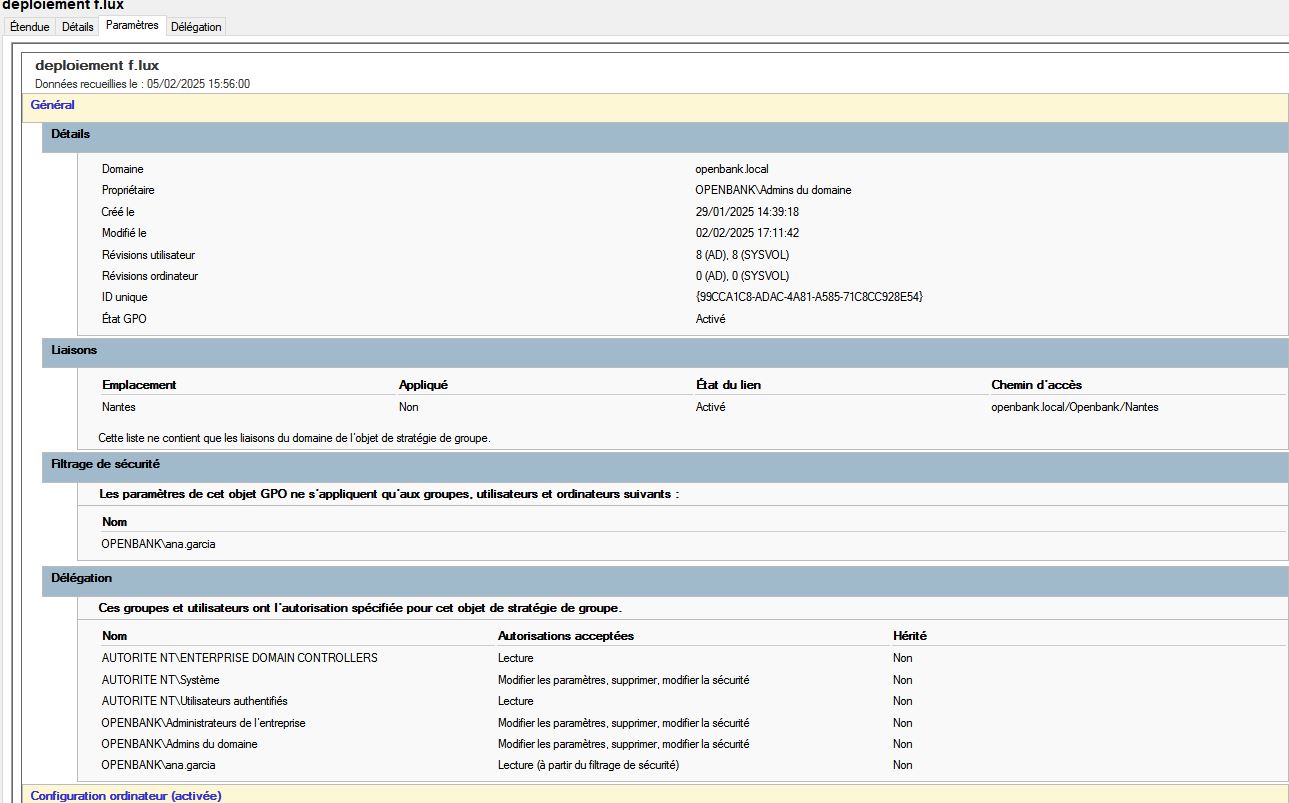Viewport: 1289px width, 803px height.
Task: Collapse the Détails section bar in report
Action: tap(71, 134)
